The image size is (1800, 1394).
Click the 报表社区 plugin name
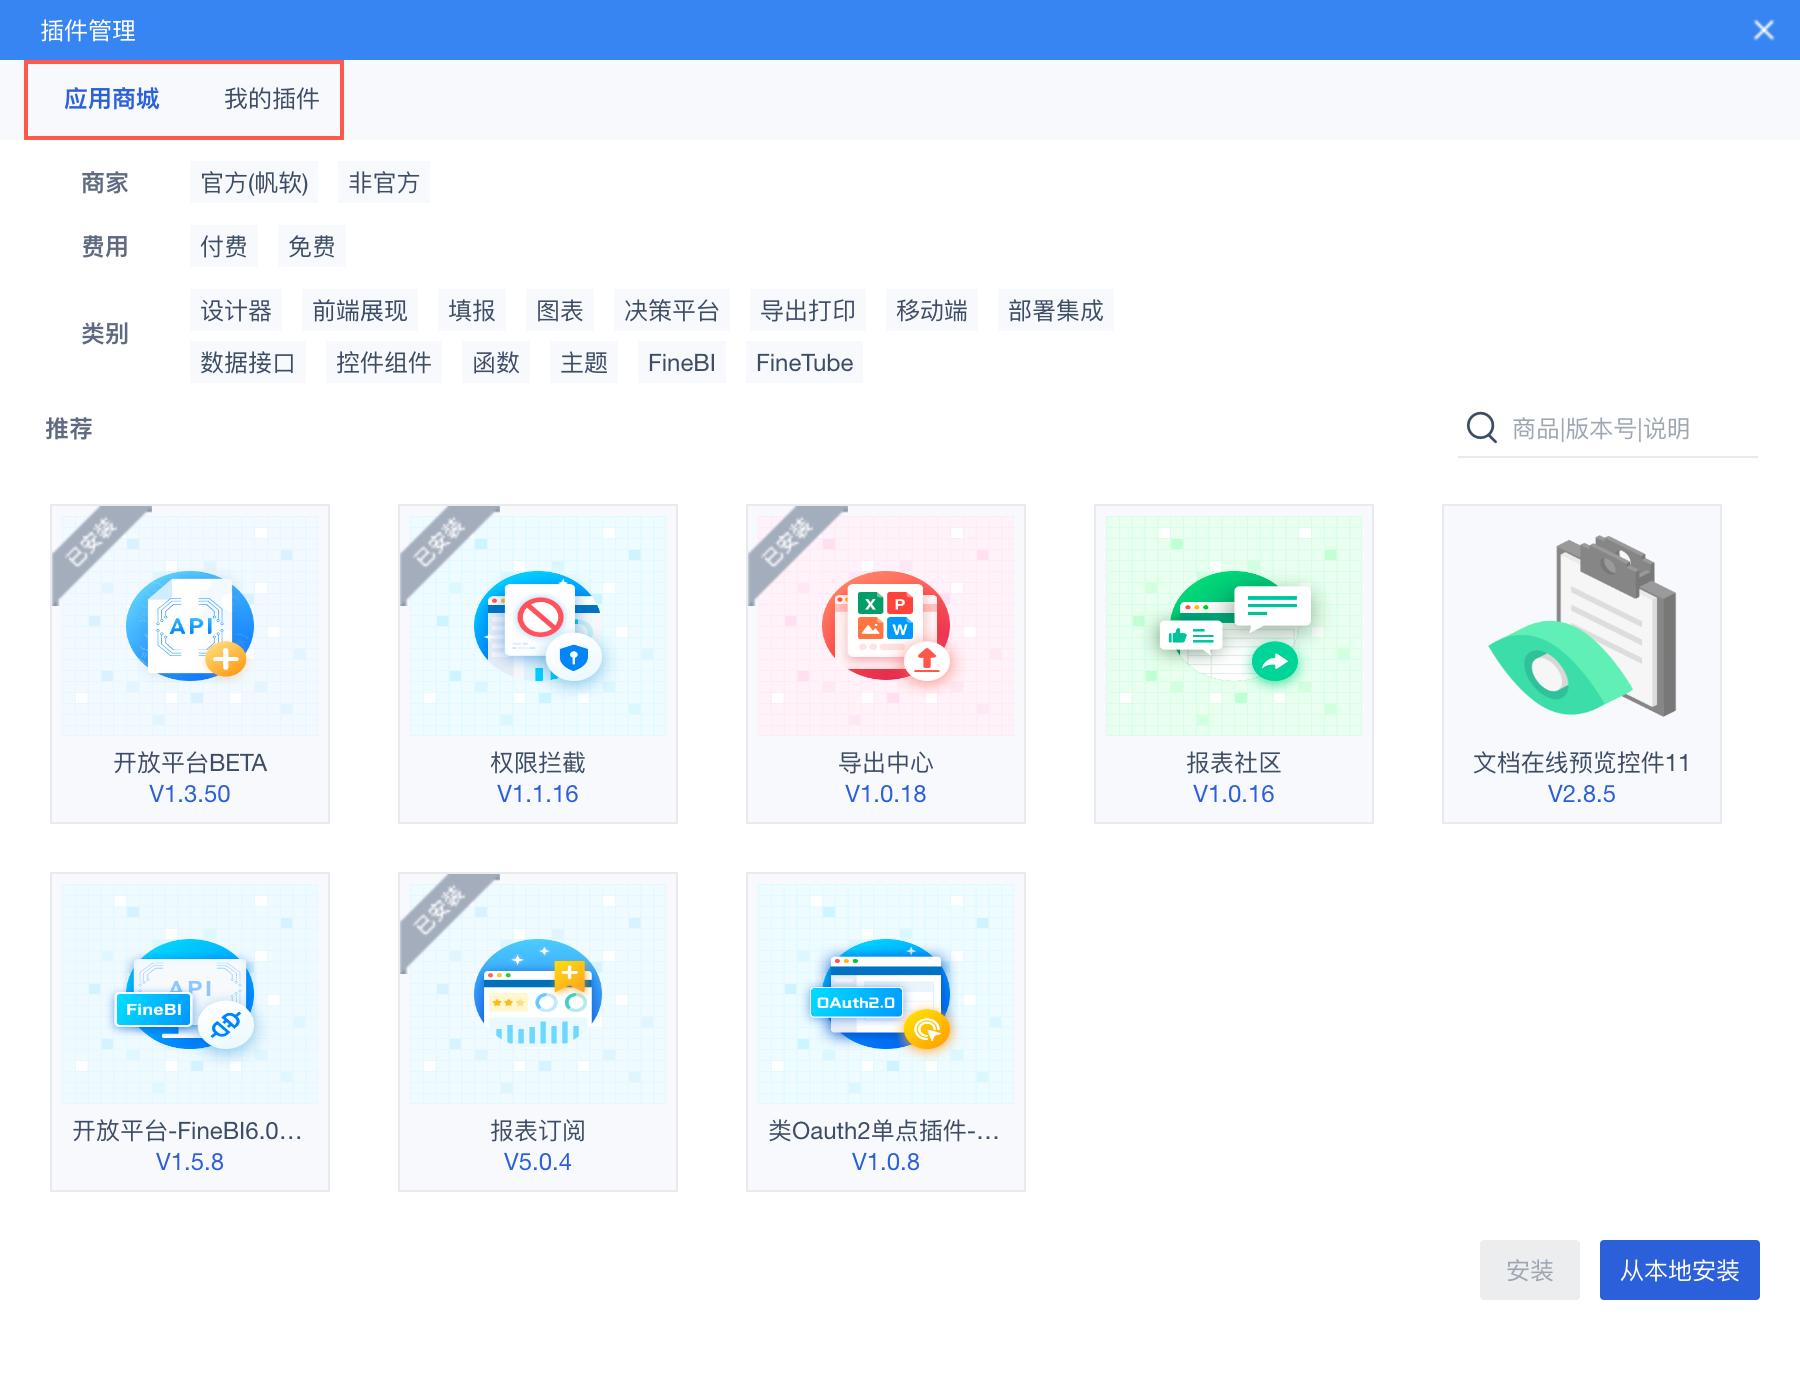(1234, 763)
